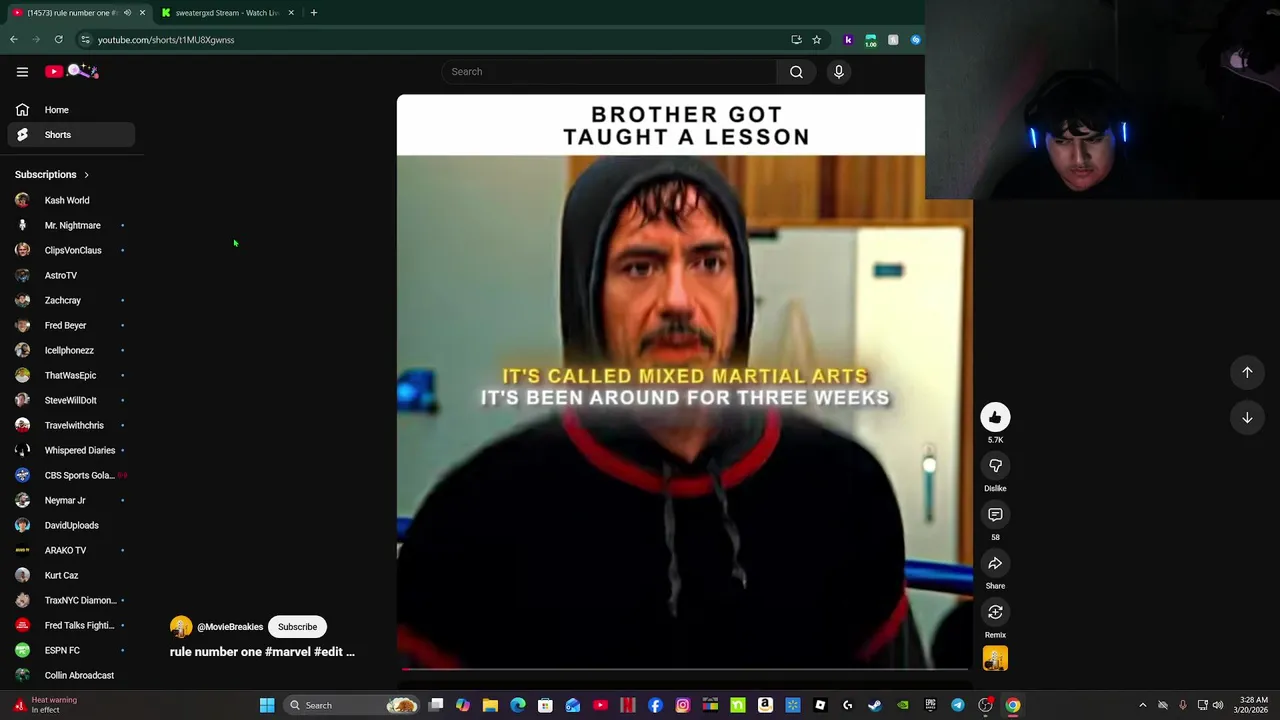Open the Remix option
Viewport: 1280px width, 720px height.
pyautogui.click(x=995, y=612)
